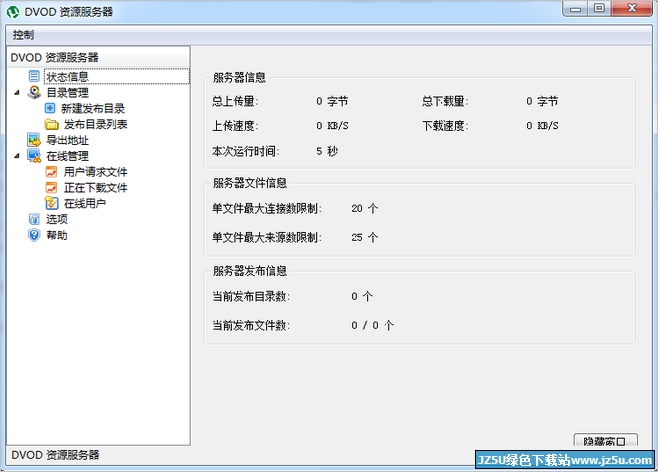This screenshot has width=658, height=472.
Task: Open 发布目录列表 entry
Action: coord(96,124)
